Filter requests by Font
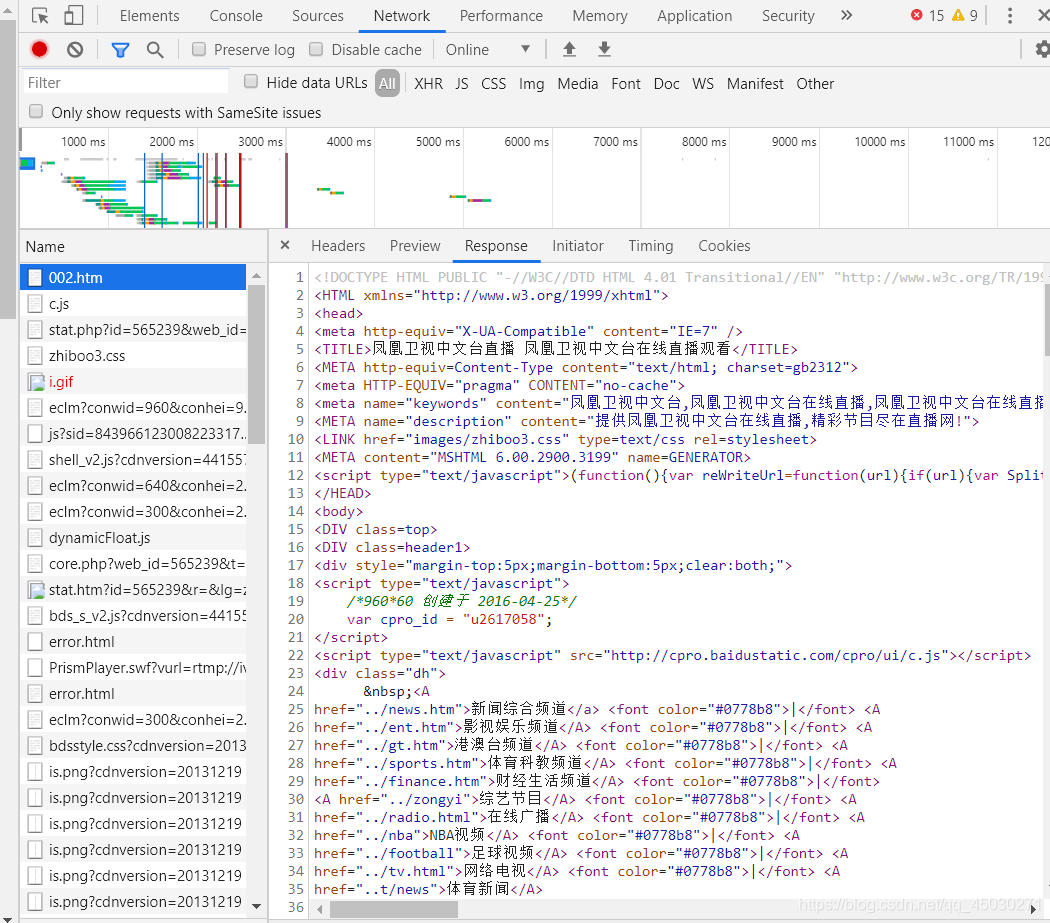Screen dimensions: 1050x923 pyautogui.click(x=626, y=84)
